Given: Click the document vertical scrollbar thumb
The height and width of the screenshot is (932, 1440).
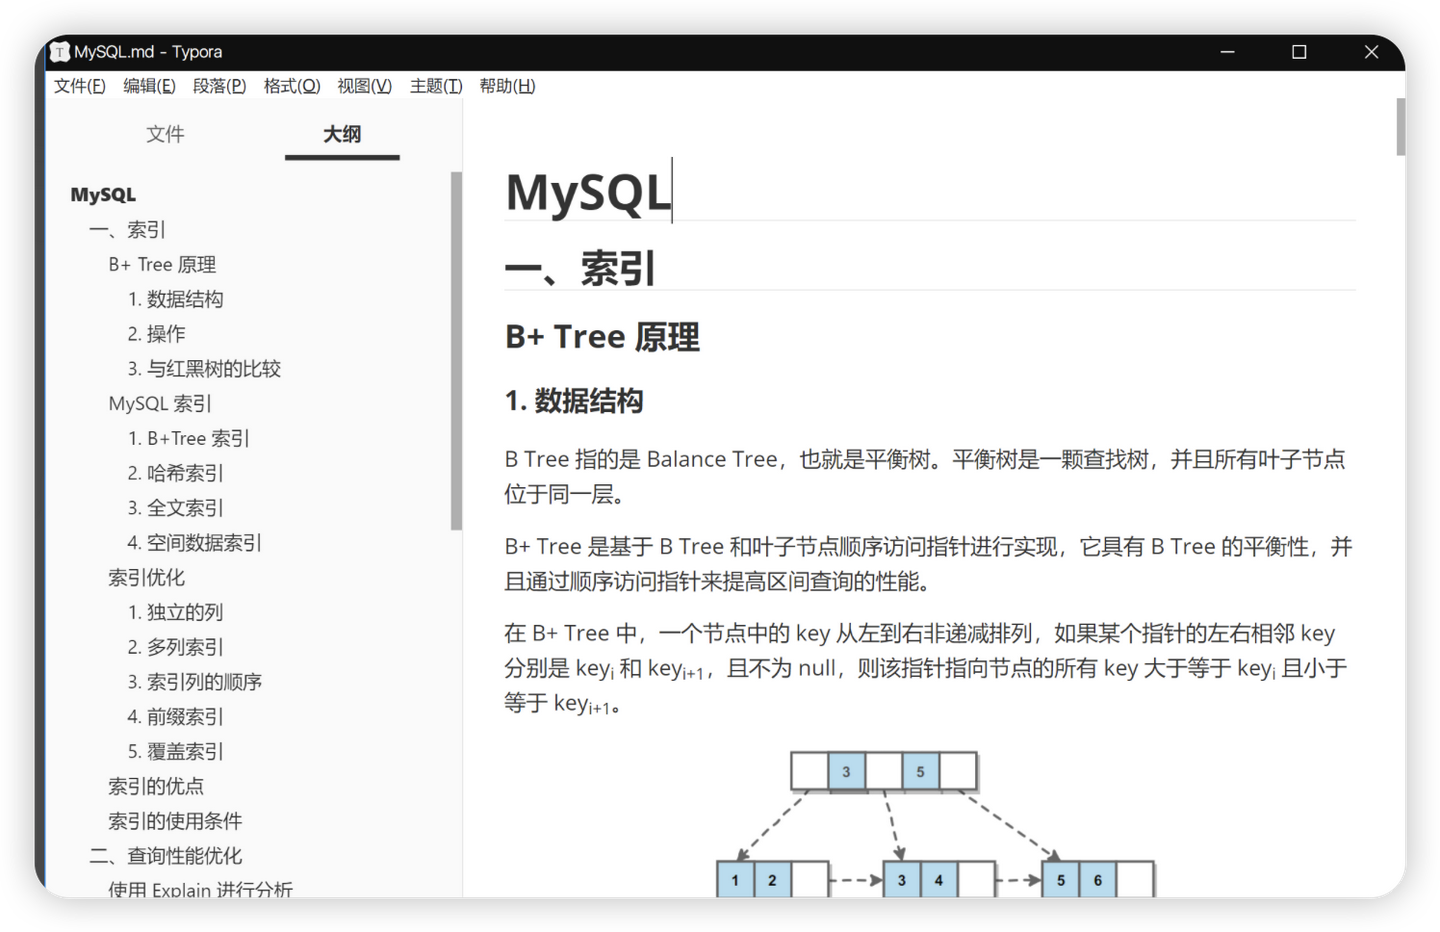Looking at the screenshot, I should click(1400, 127).
